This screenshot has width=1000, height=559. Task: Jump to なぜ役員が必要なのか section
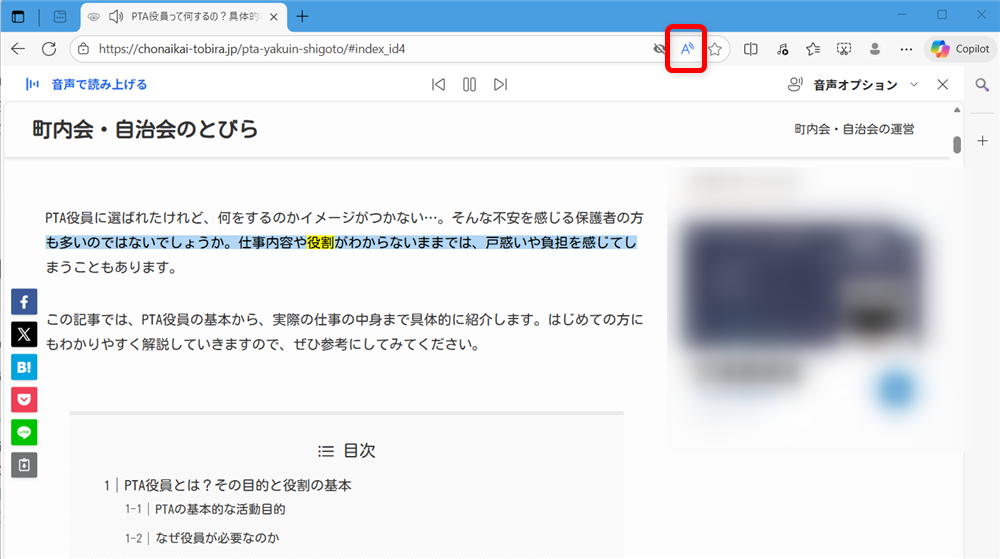pyautogui.click(x=217, y=538)
